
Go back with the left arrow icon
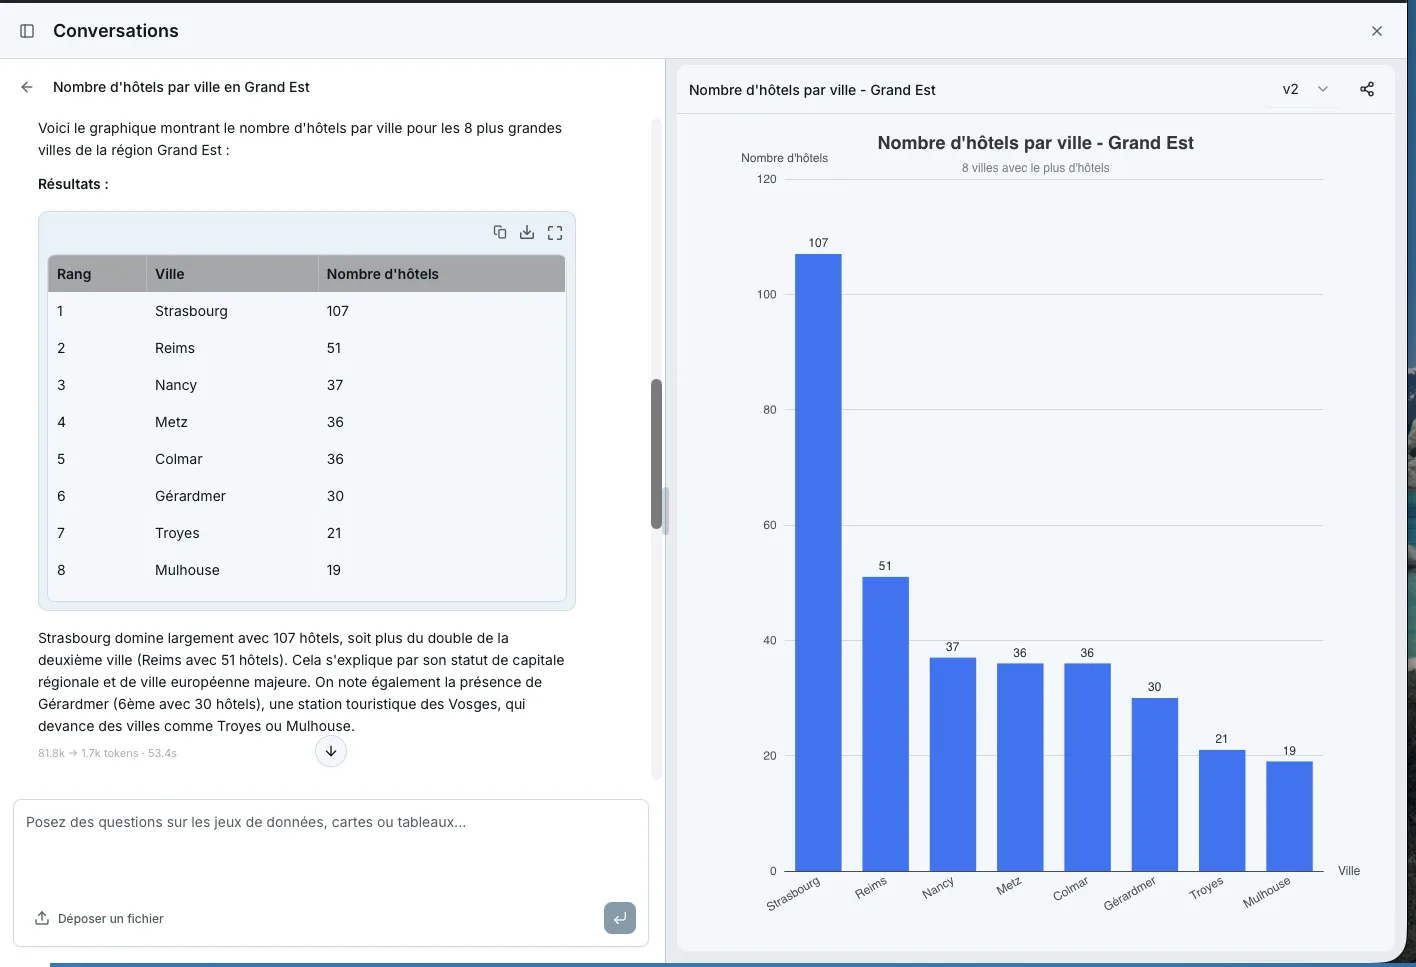click(x=27, y=87)
